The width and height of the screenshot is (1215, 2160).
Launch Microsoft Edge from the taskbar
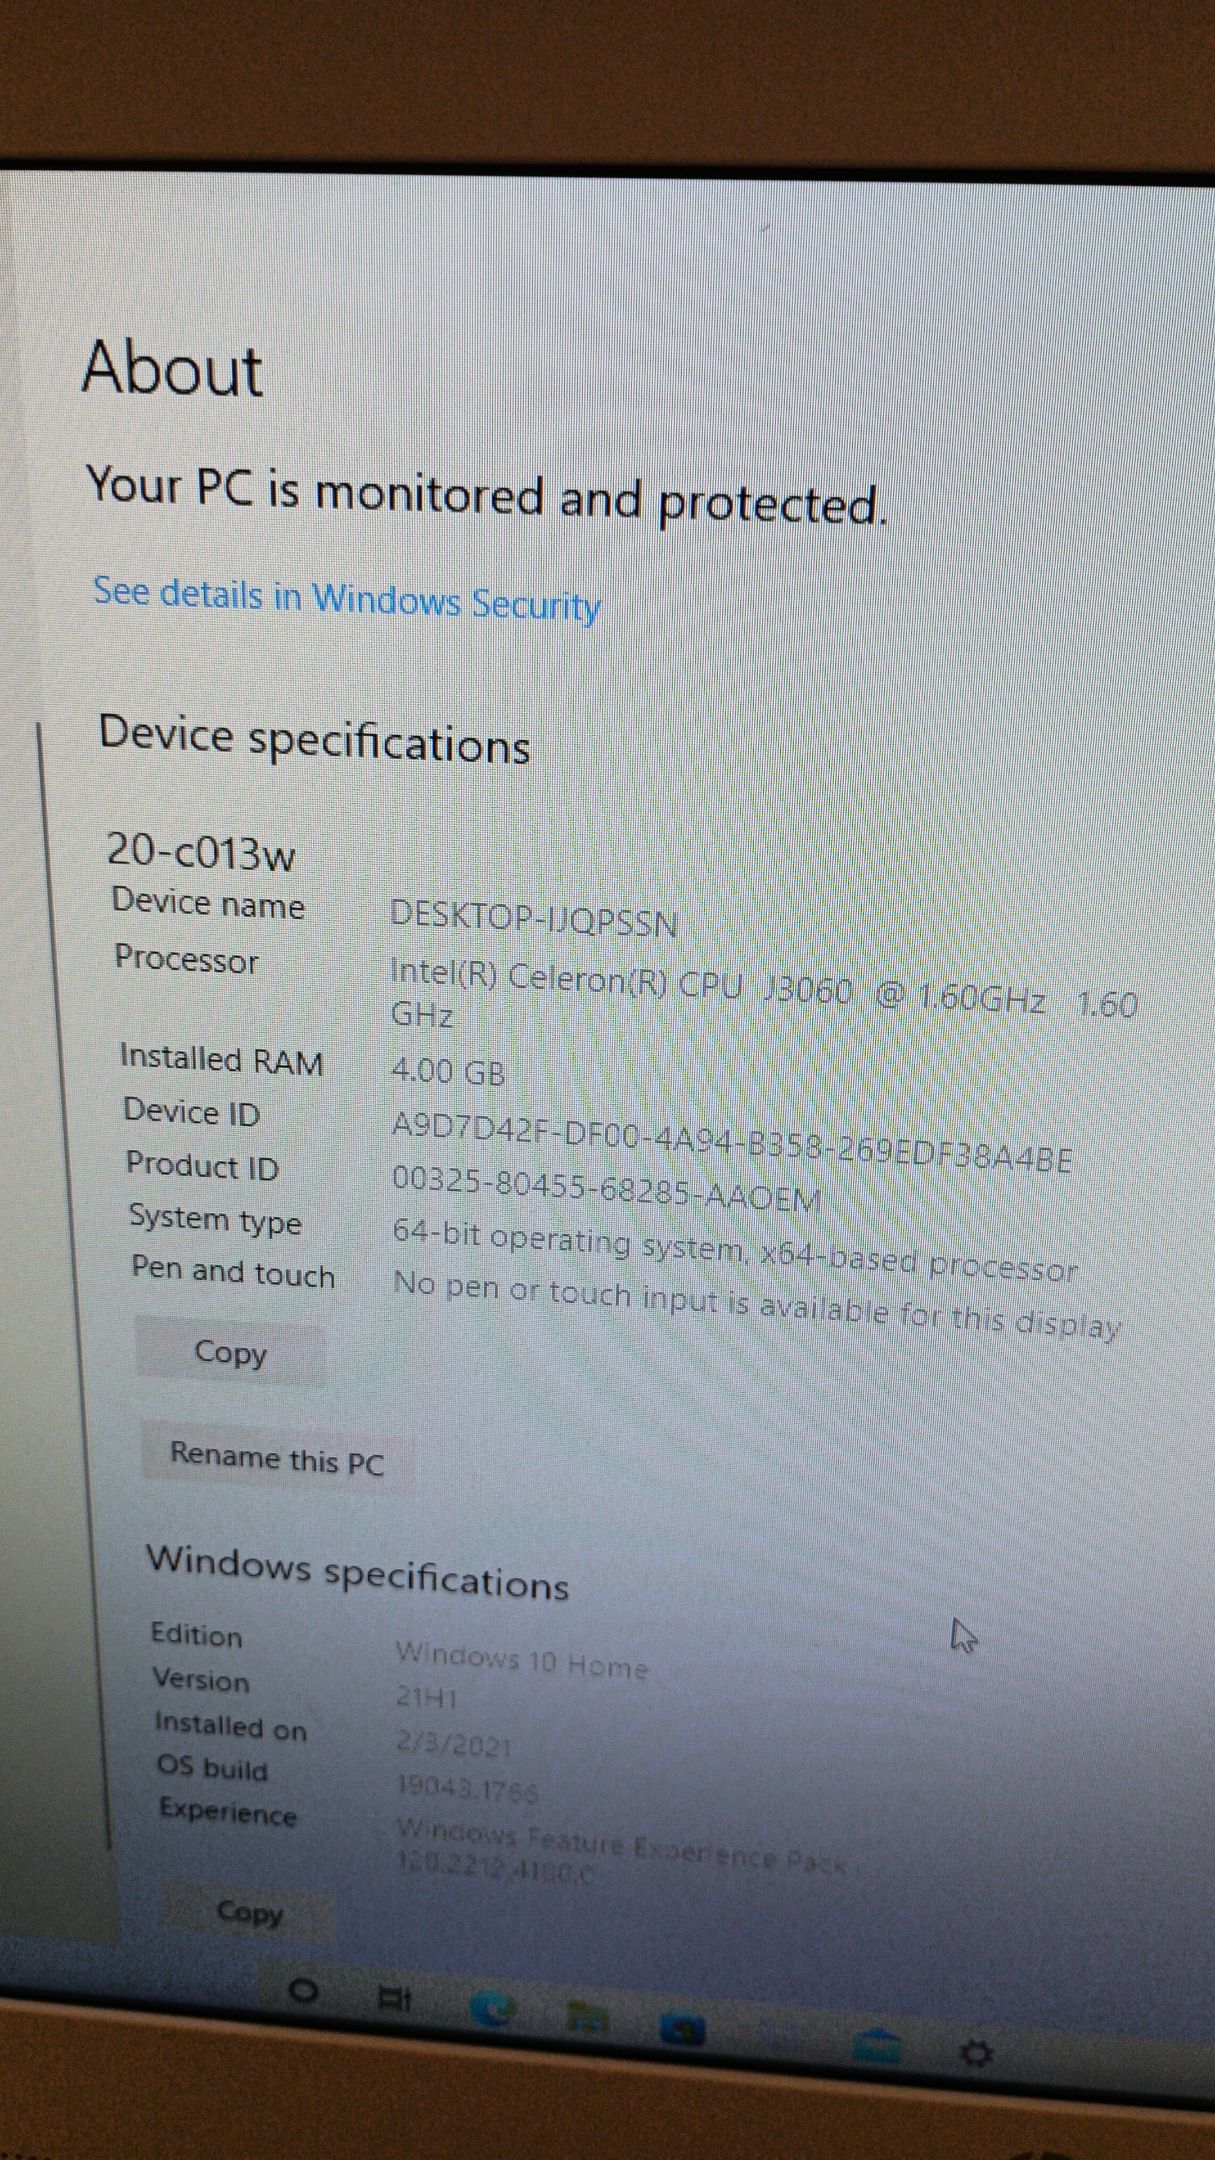pos(492,2008)
